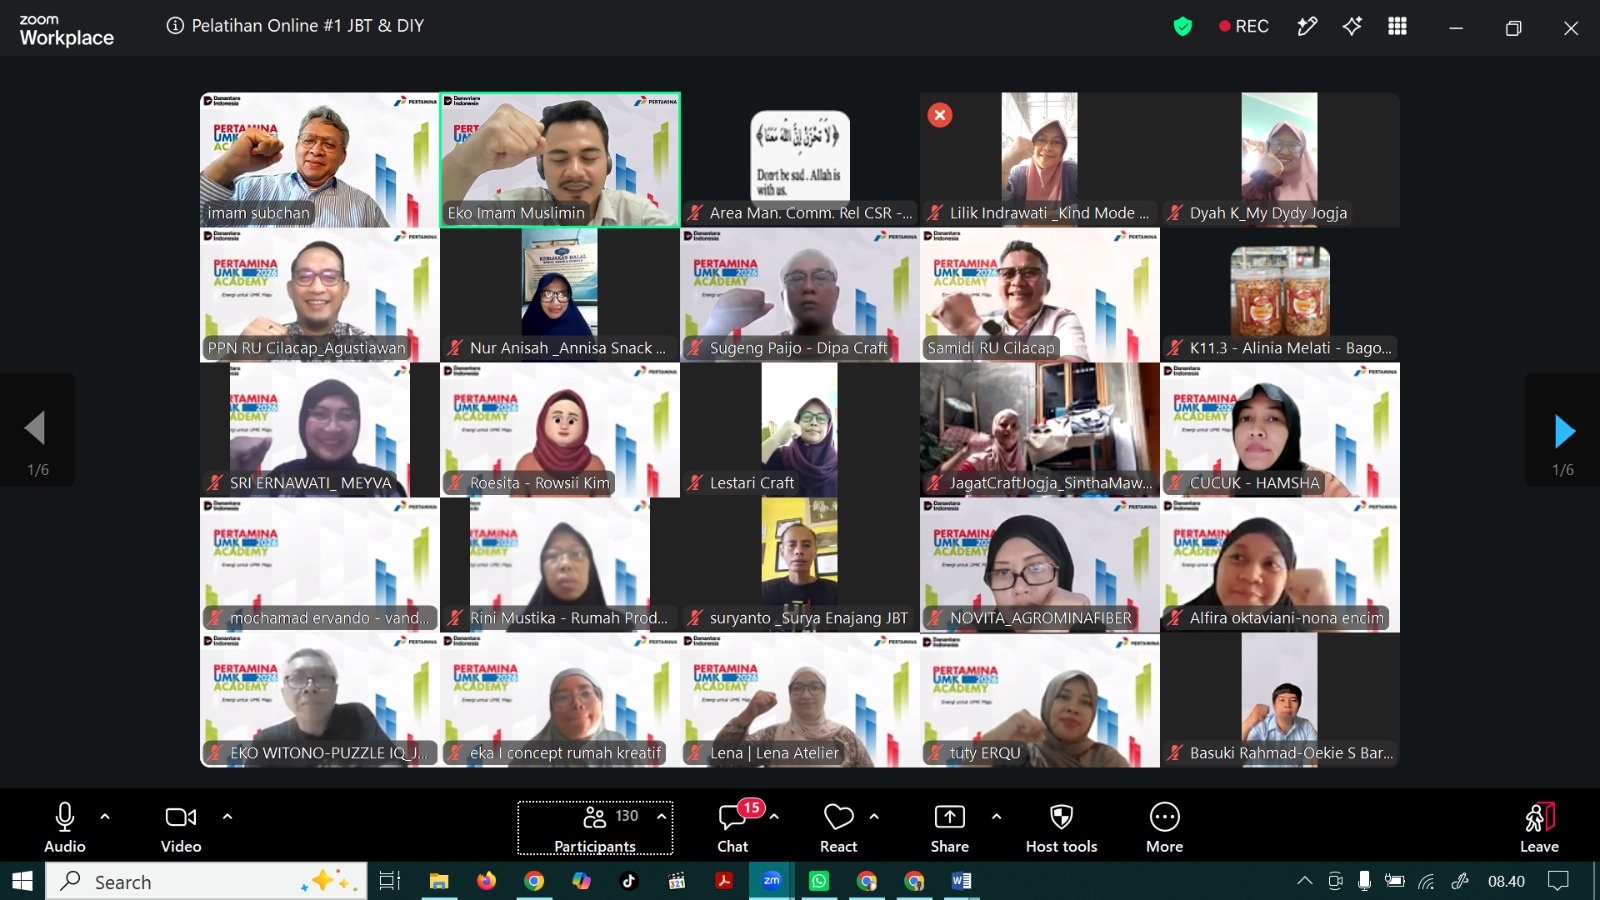Open the annotate pen icon
The image size is (1600, 900).
click(x=1307, y=27)
